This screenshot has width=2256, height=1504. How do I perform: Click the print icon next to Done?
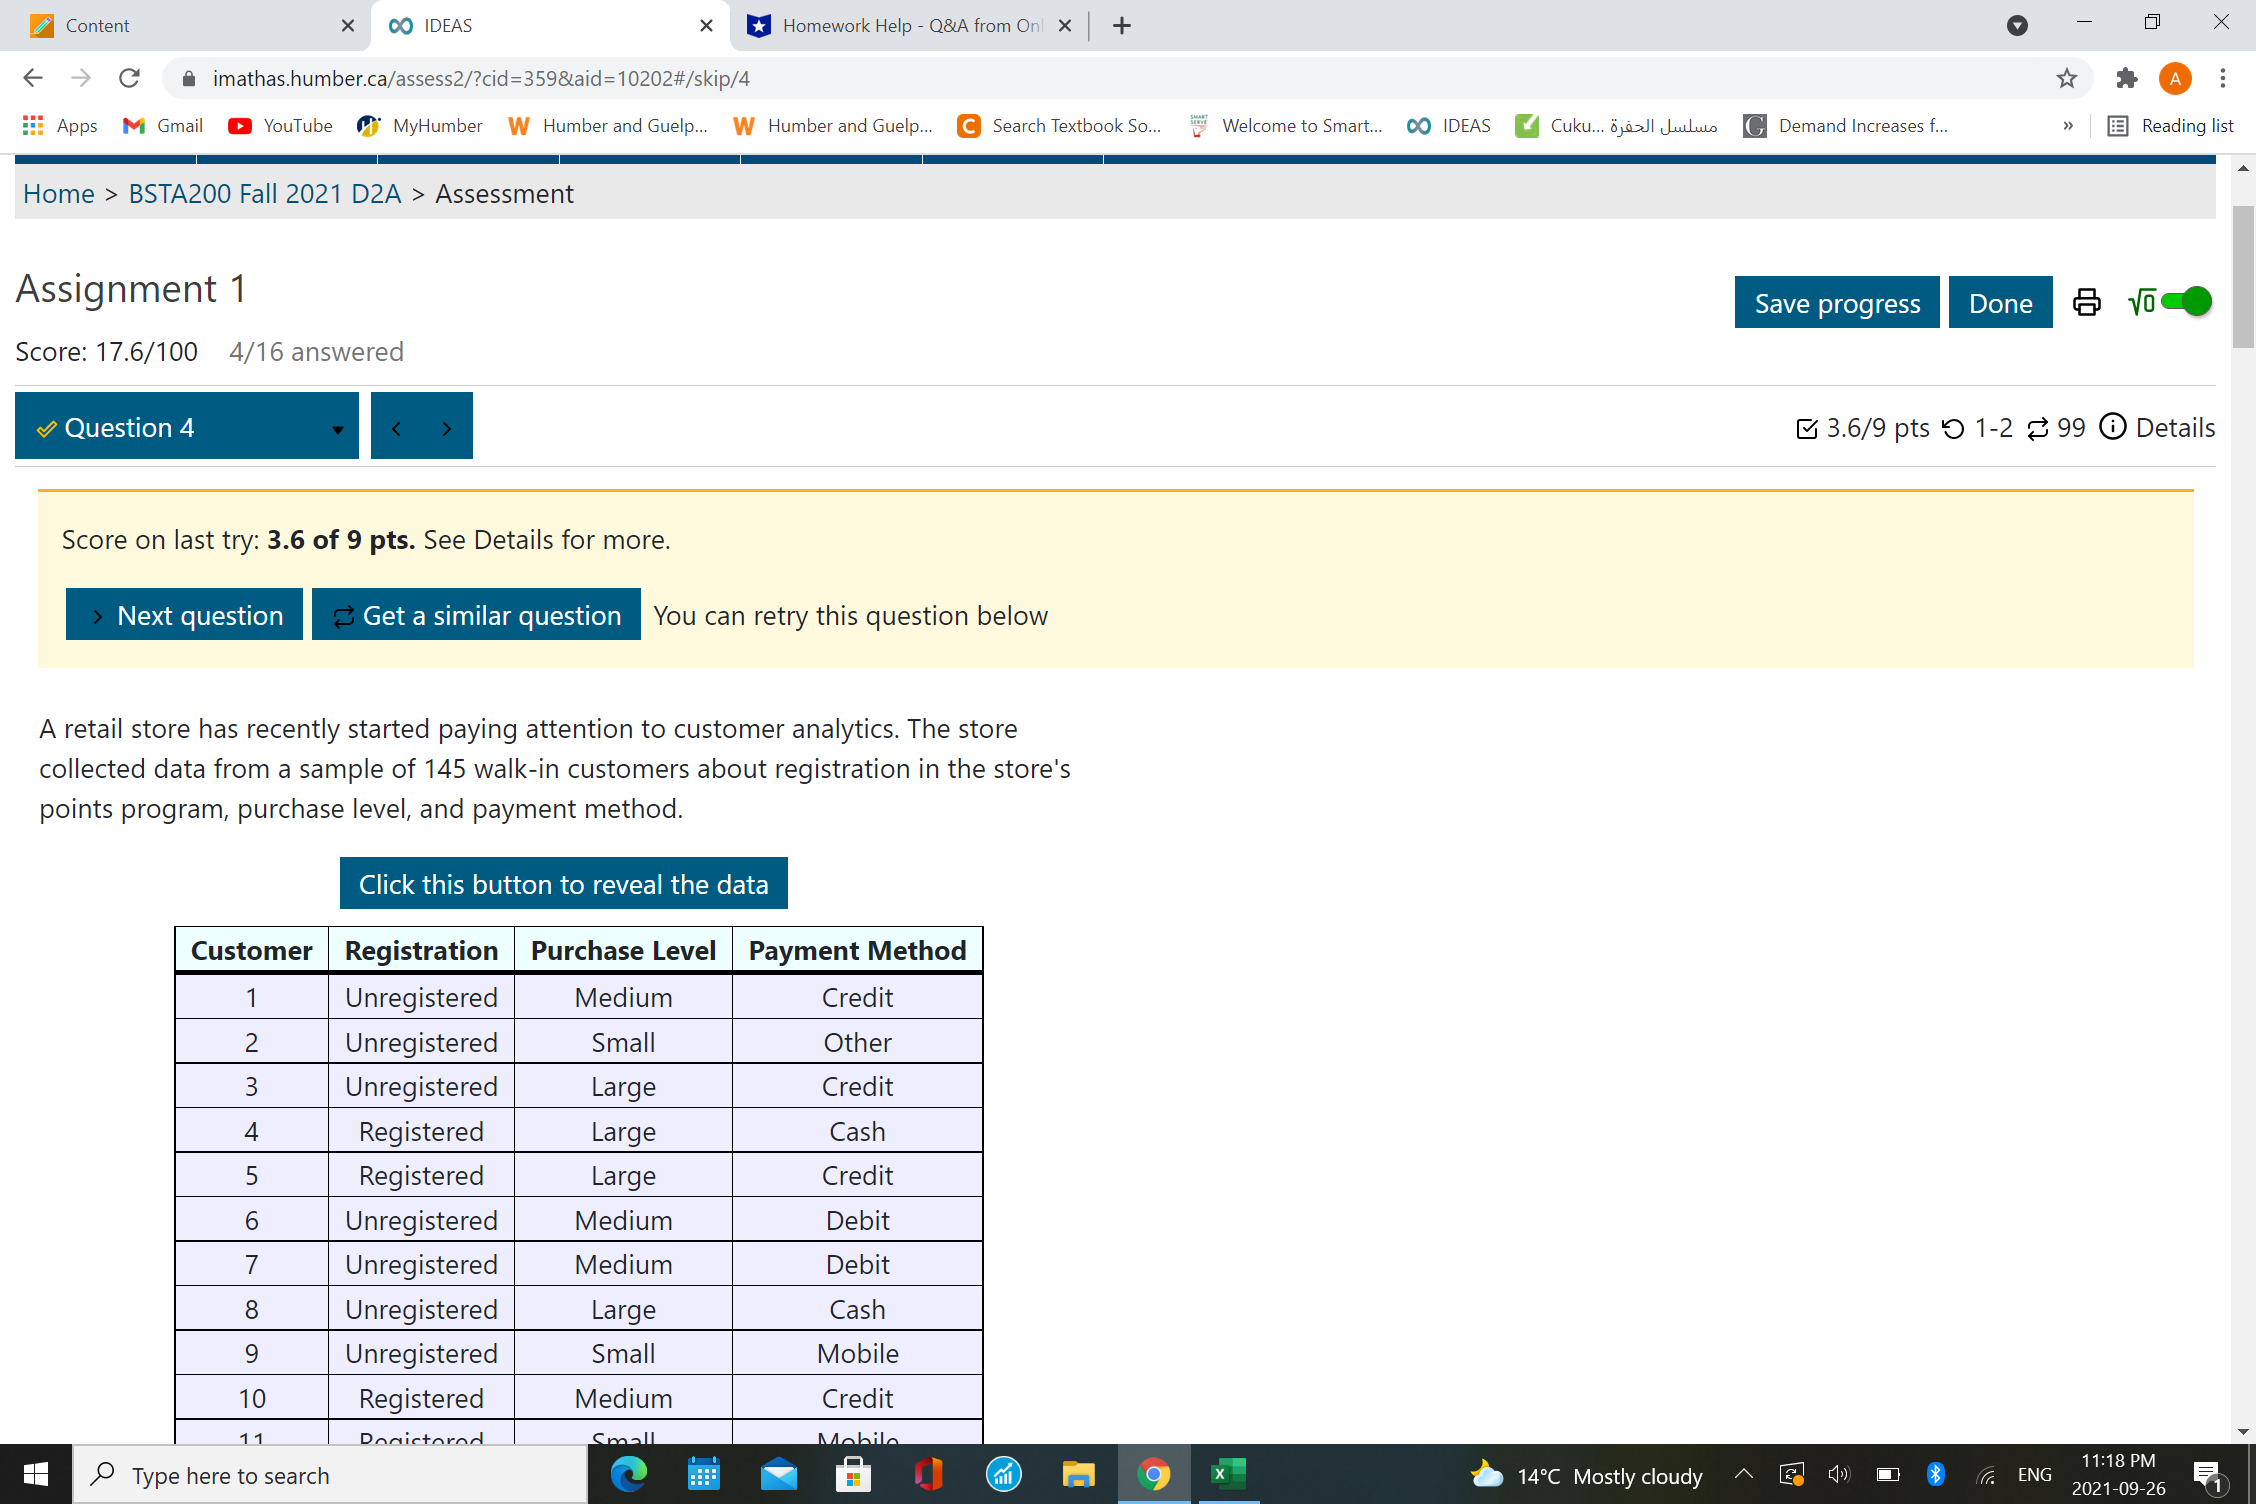tap(2086, 302)
